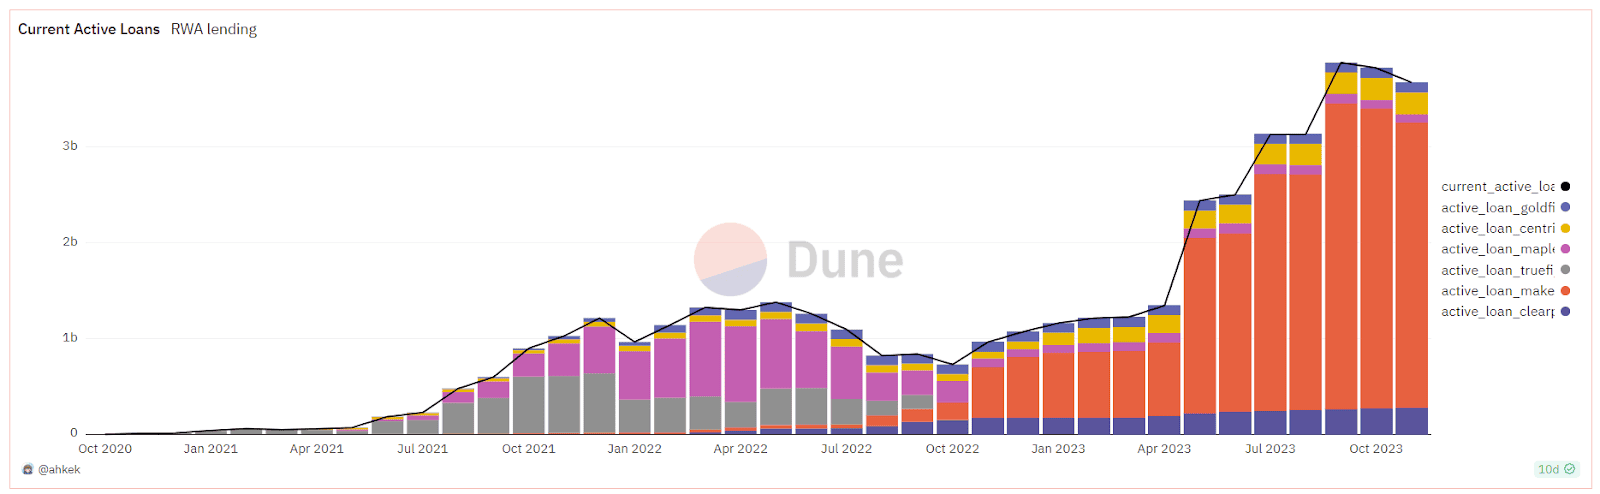Click active_loan_make orange legend dot

click(x=1565, y=291)
